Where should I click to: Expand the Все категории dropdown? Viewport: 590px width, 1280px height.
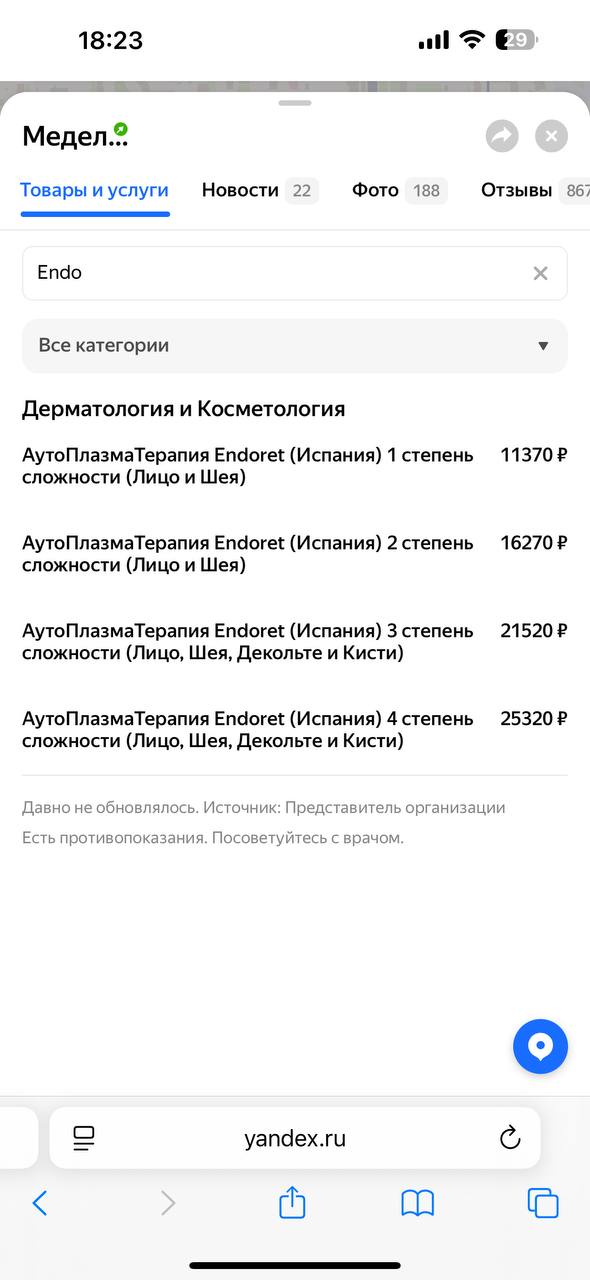coord(295,346)
